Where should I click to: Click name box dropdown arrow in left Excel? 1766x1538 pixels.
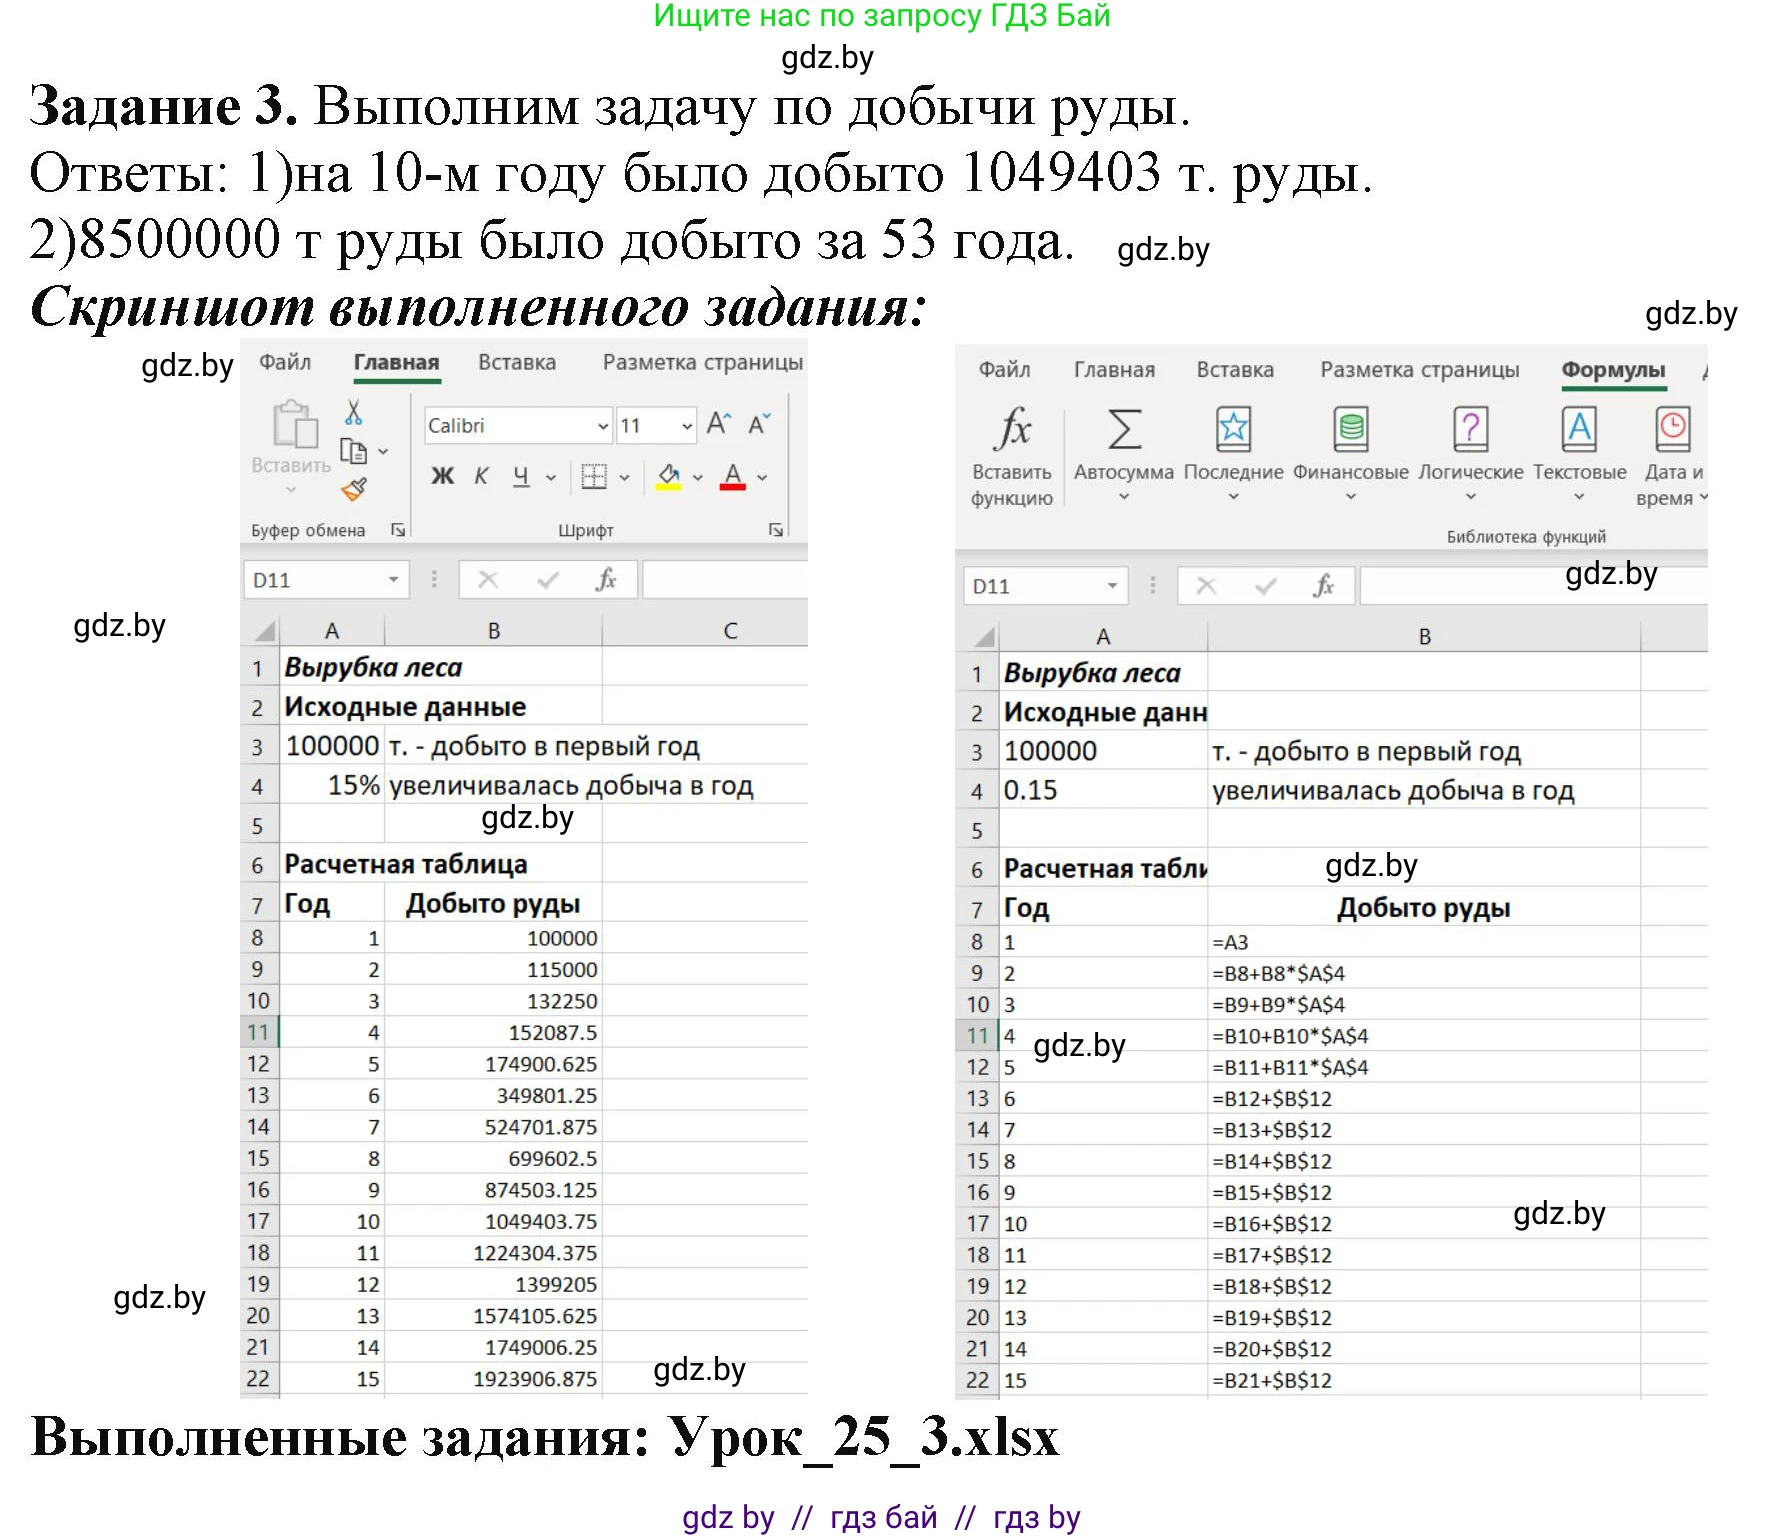click(394, 580)
